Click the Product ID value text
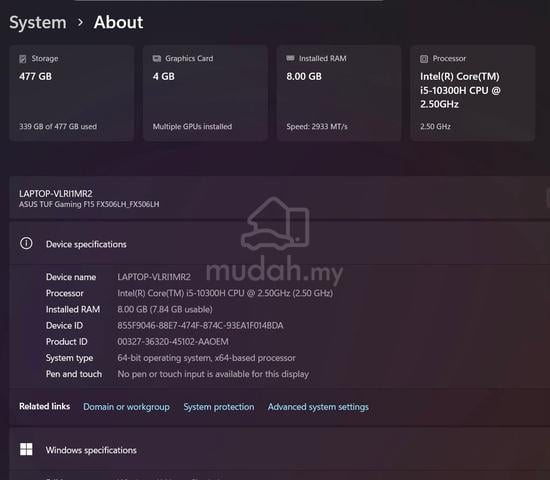The image size is (550, 480). (x=173, y=342)
